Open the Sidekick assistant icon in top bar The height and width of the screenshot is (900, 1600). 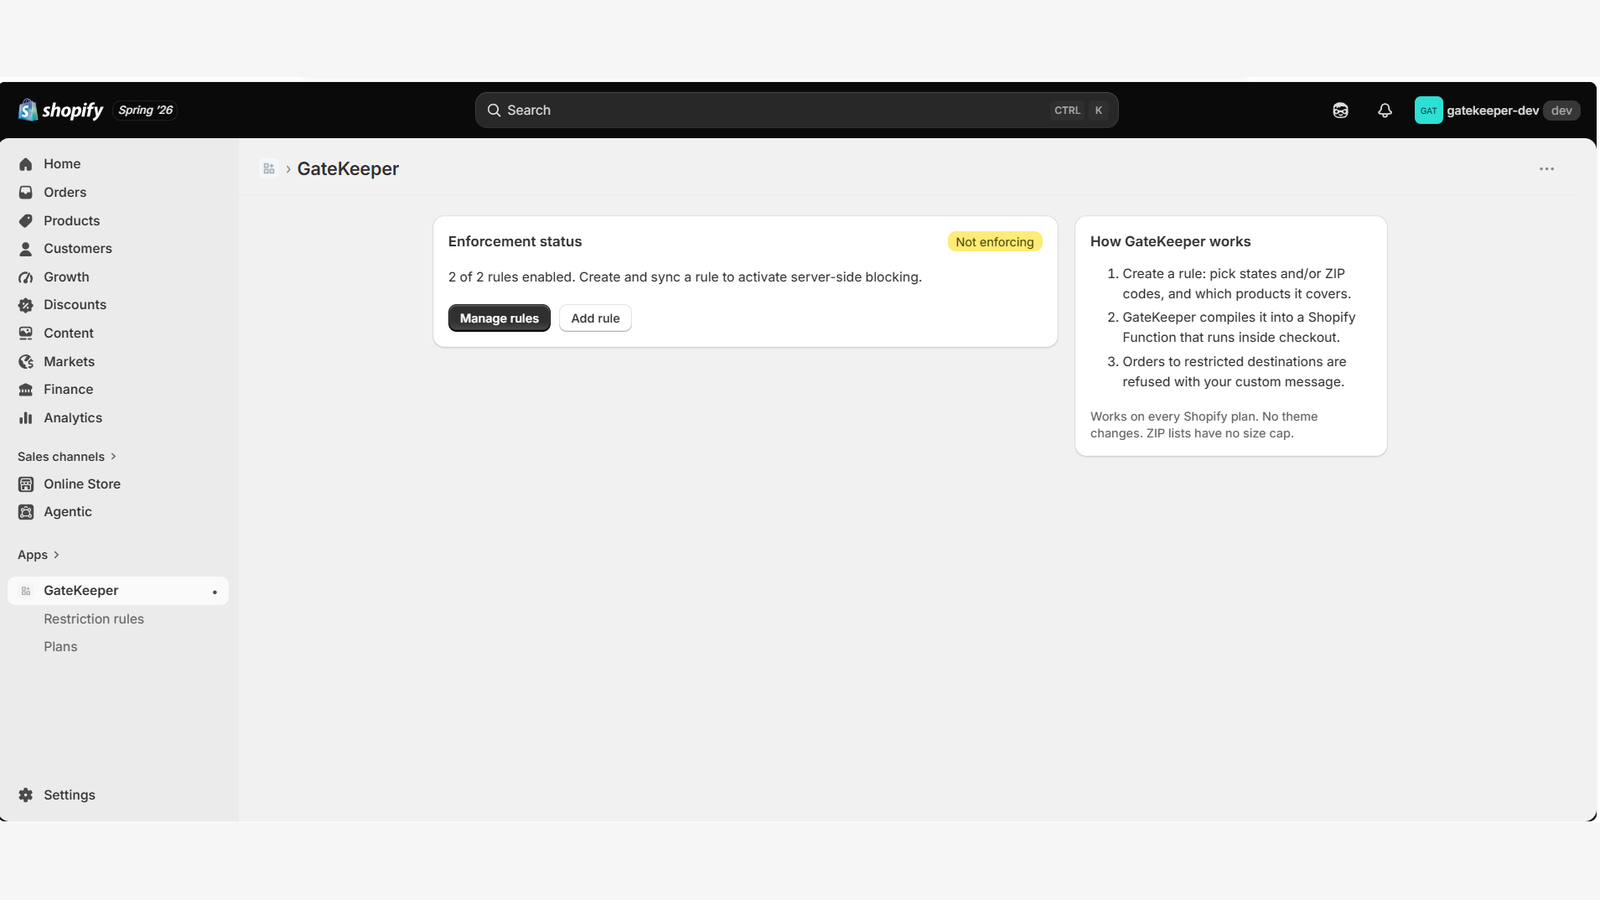point(1341,110)
